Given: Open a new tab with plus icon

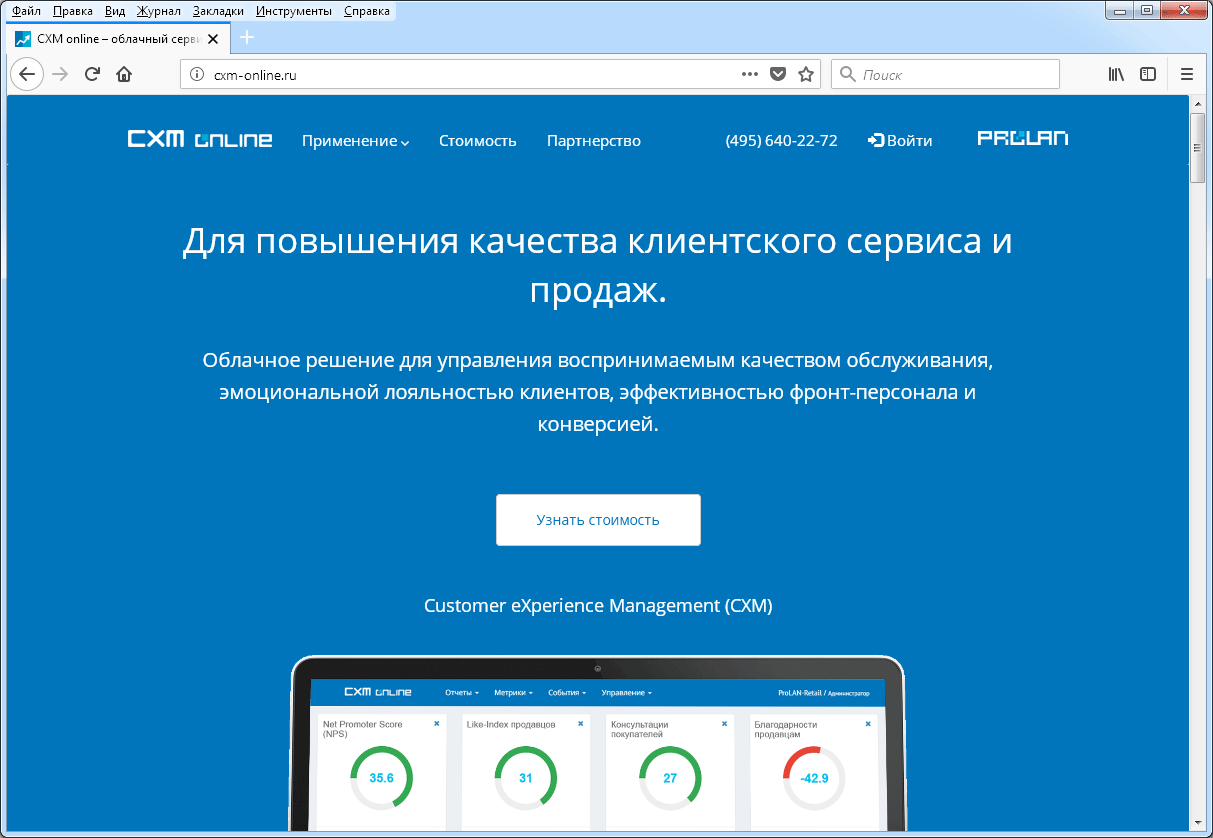Looking at the screenshot, I should [x=248, y=38].
